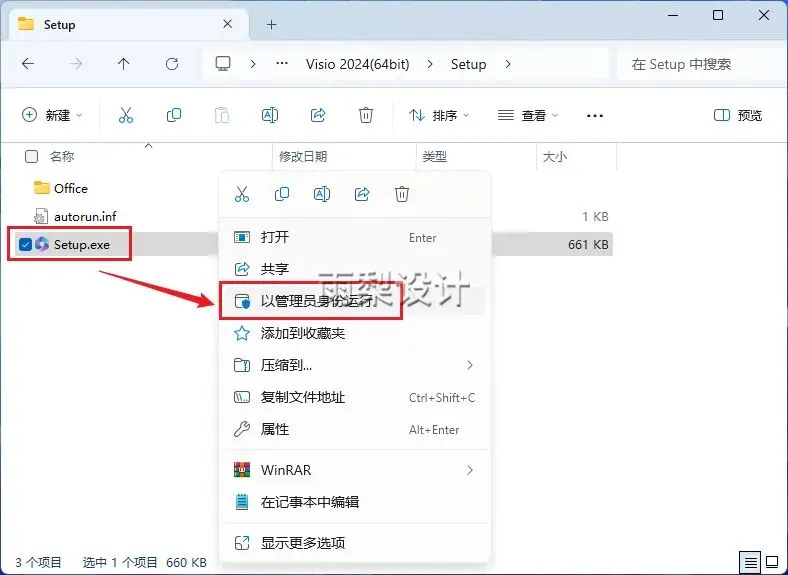Open the address bar ellipsis breadcrumb

pyautogui.click(x=282, y=64)
